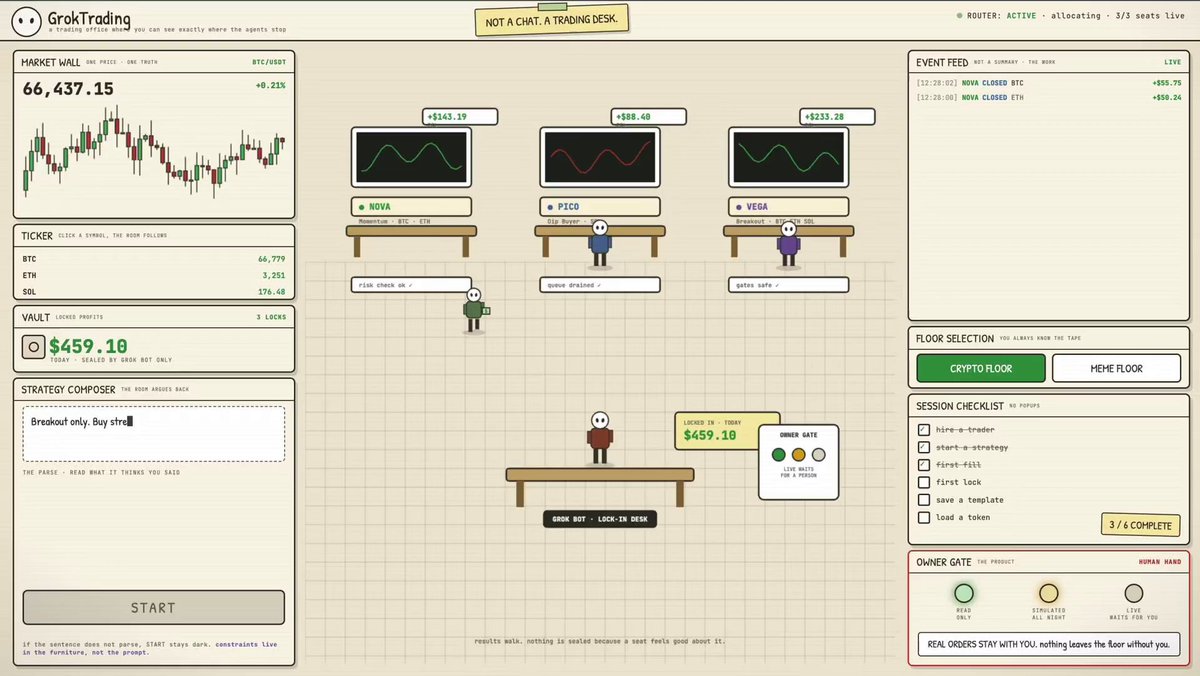
Task: Select ETH in the ticker list
Action: [153, 275]
